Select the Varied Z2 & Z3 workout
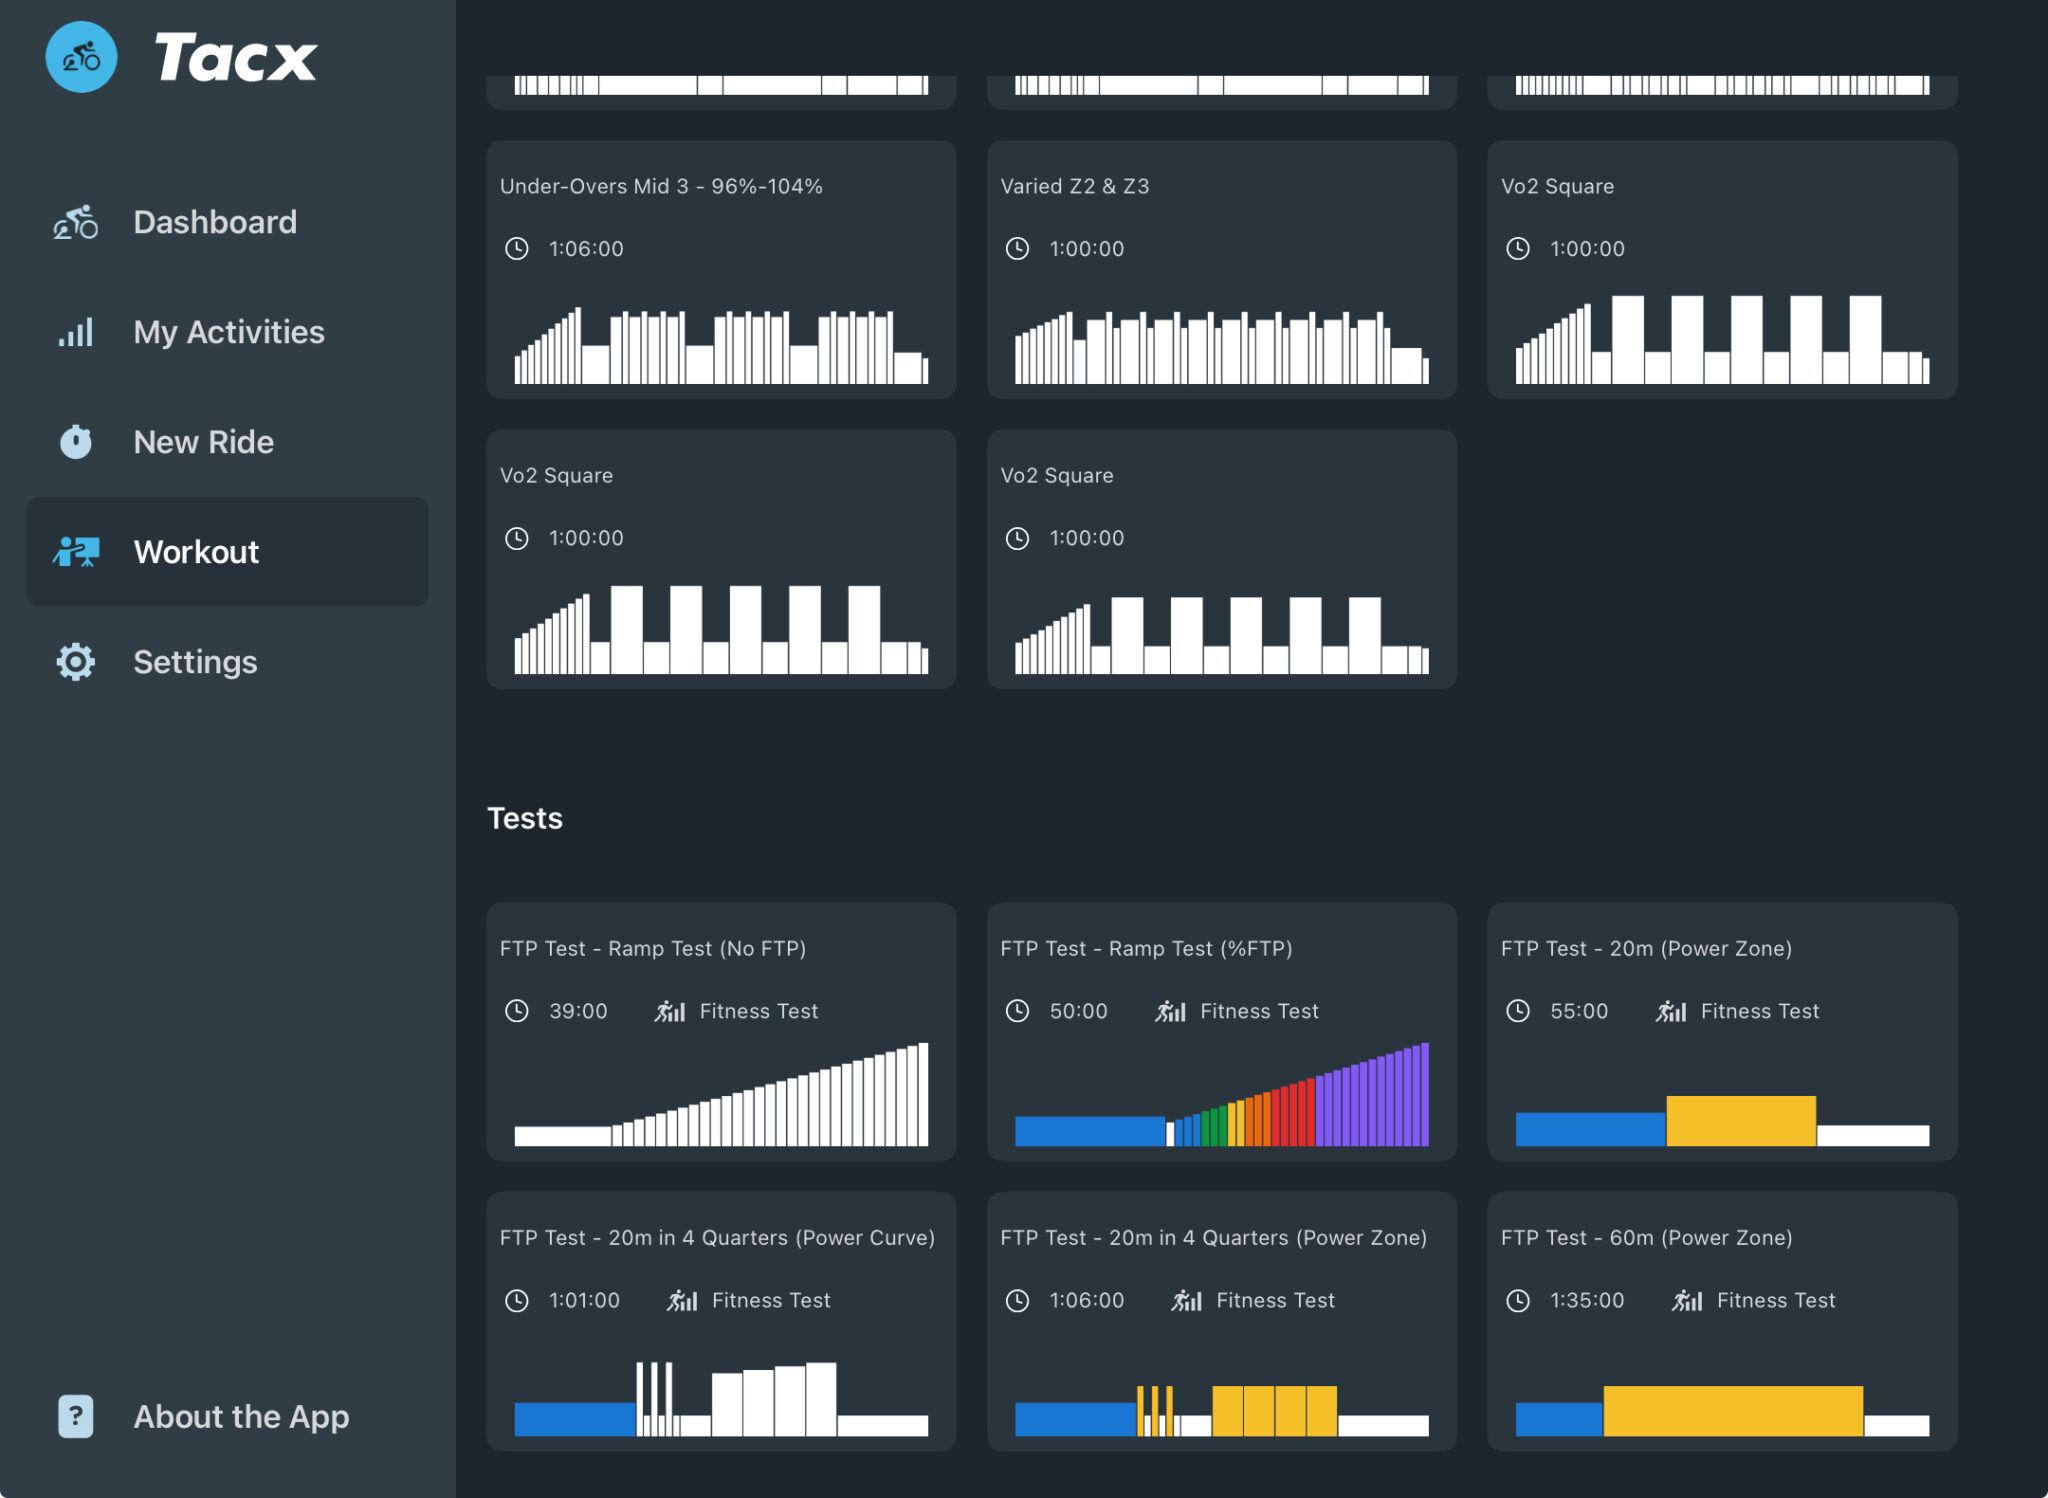2048x1498 pixels. click(1222, 268)
